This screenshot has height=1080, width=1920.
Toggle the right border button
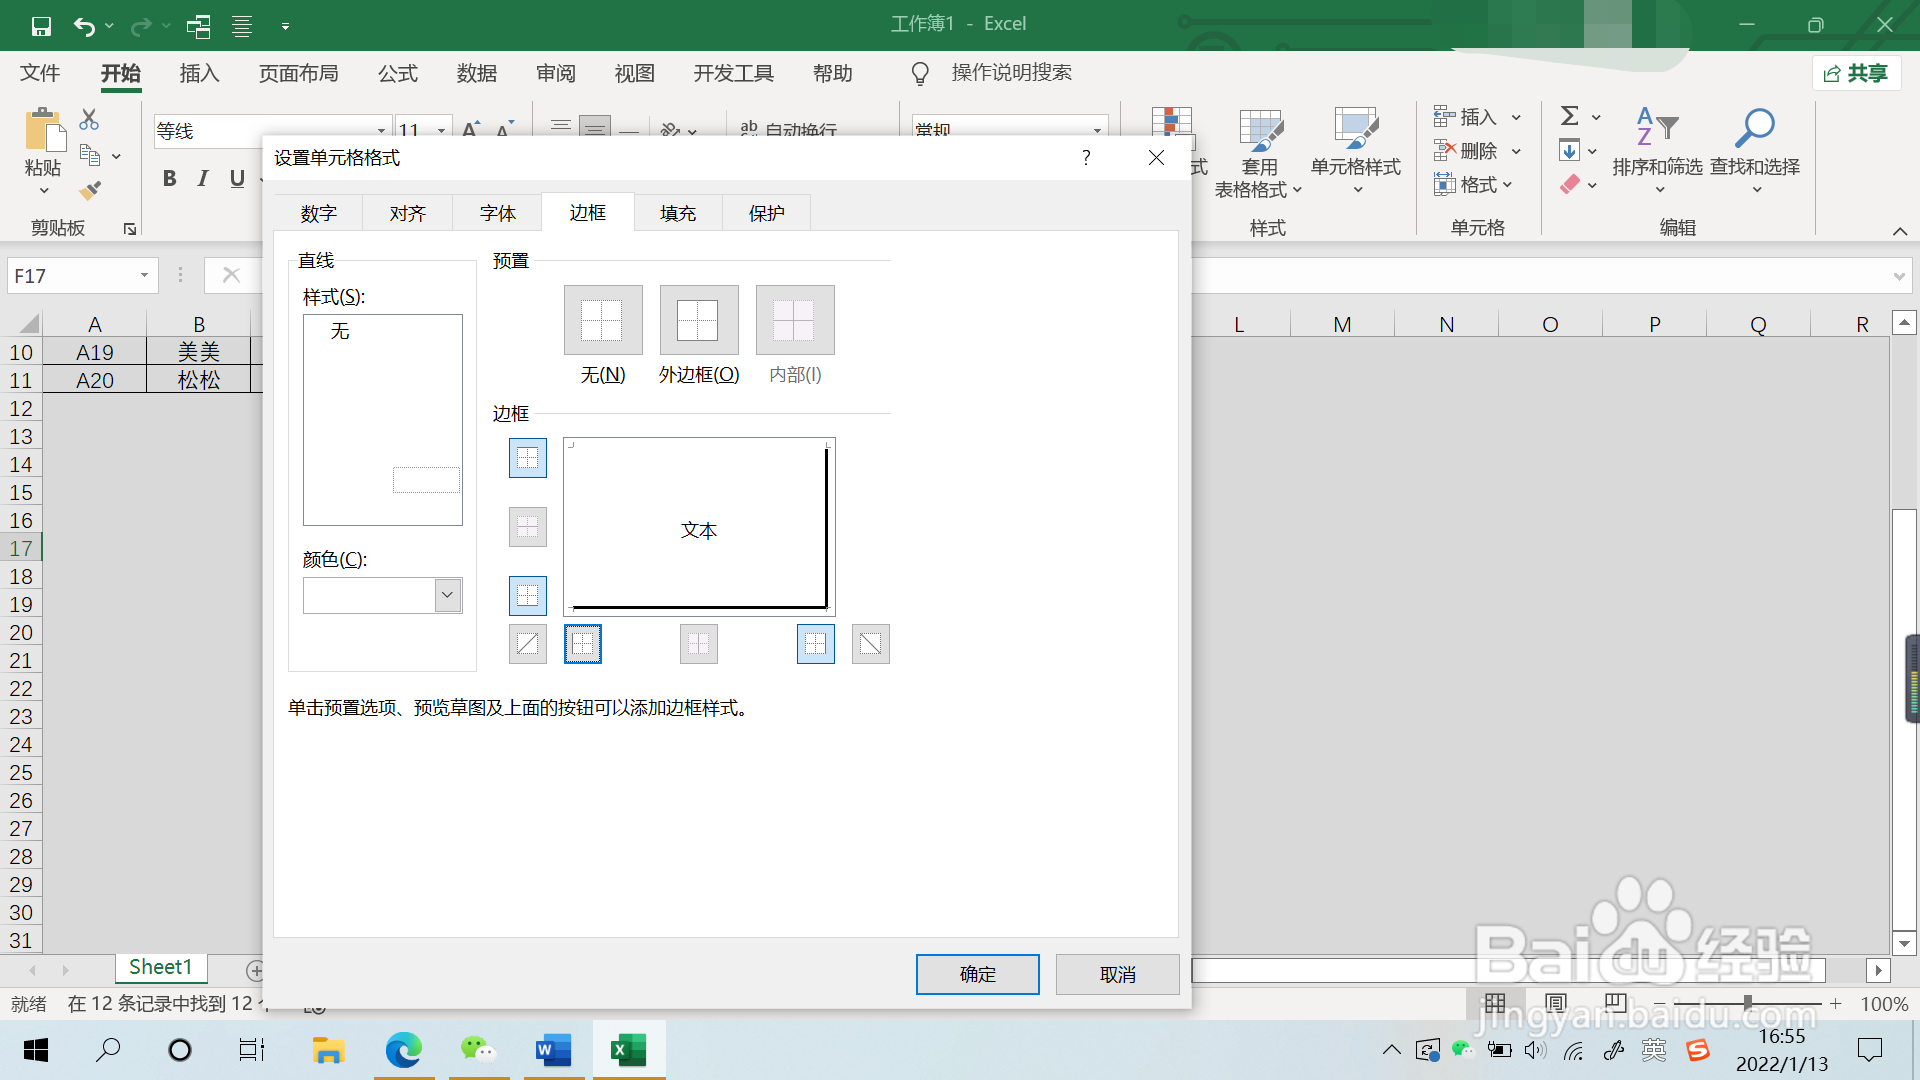pyautogui.click(x=815, y=644)
